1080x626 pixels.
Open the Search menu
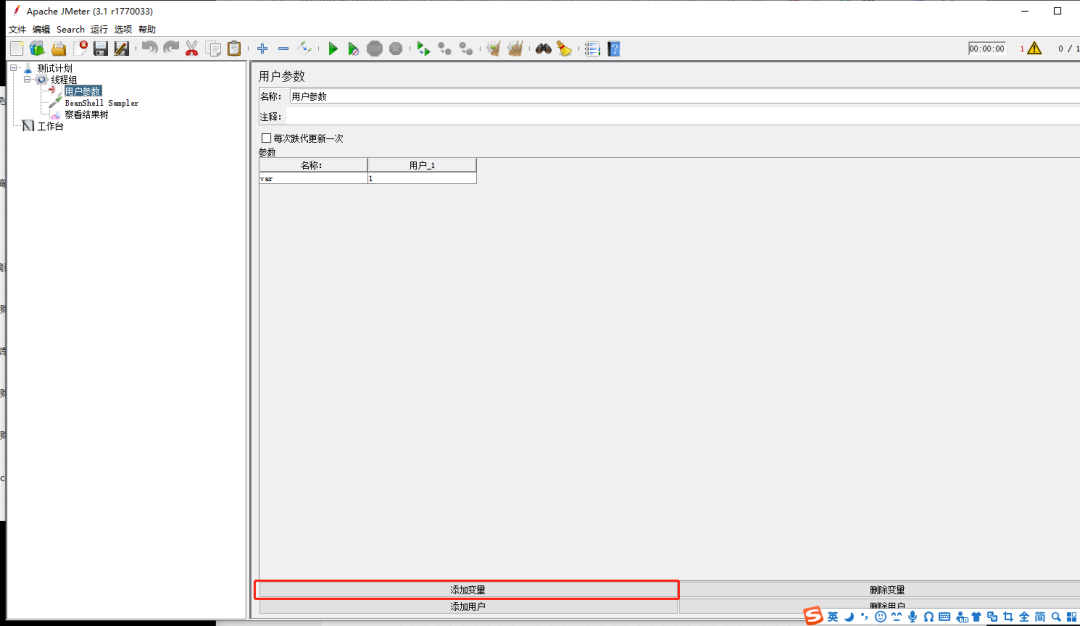tap(70, 29)
